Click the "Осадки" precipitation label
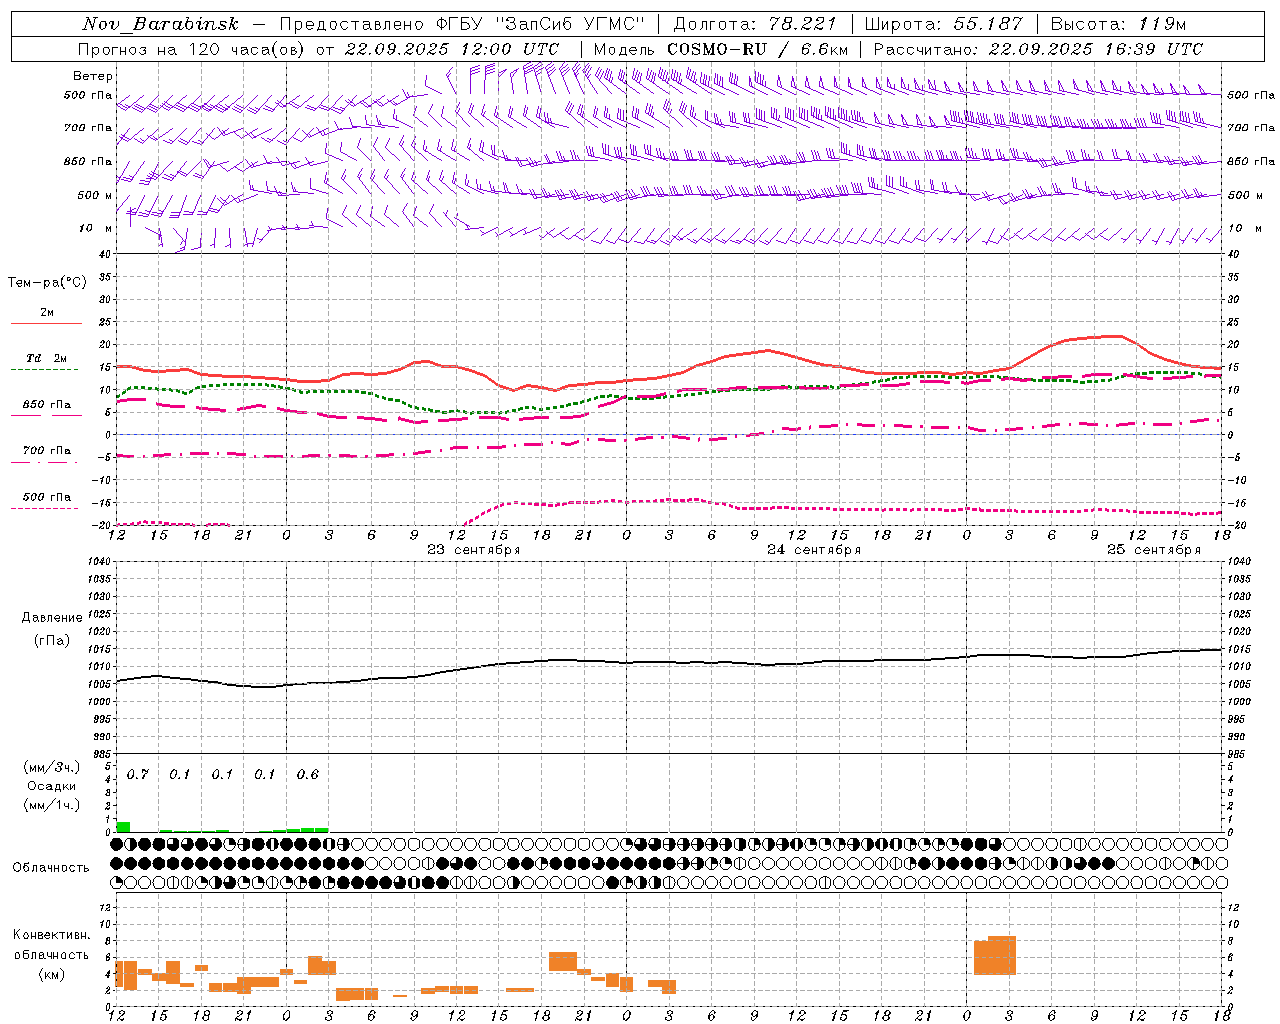This screenshot has height=1024, width=1280. (51, 786)
